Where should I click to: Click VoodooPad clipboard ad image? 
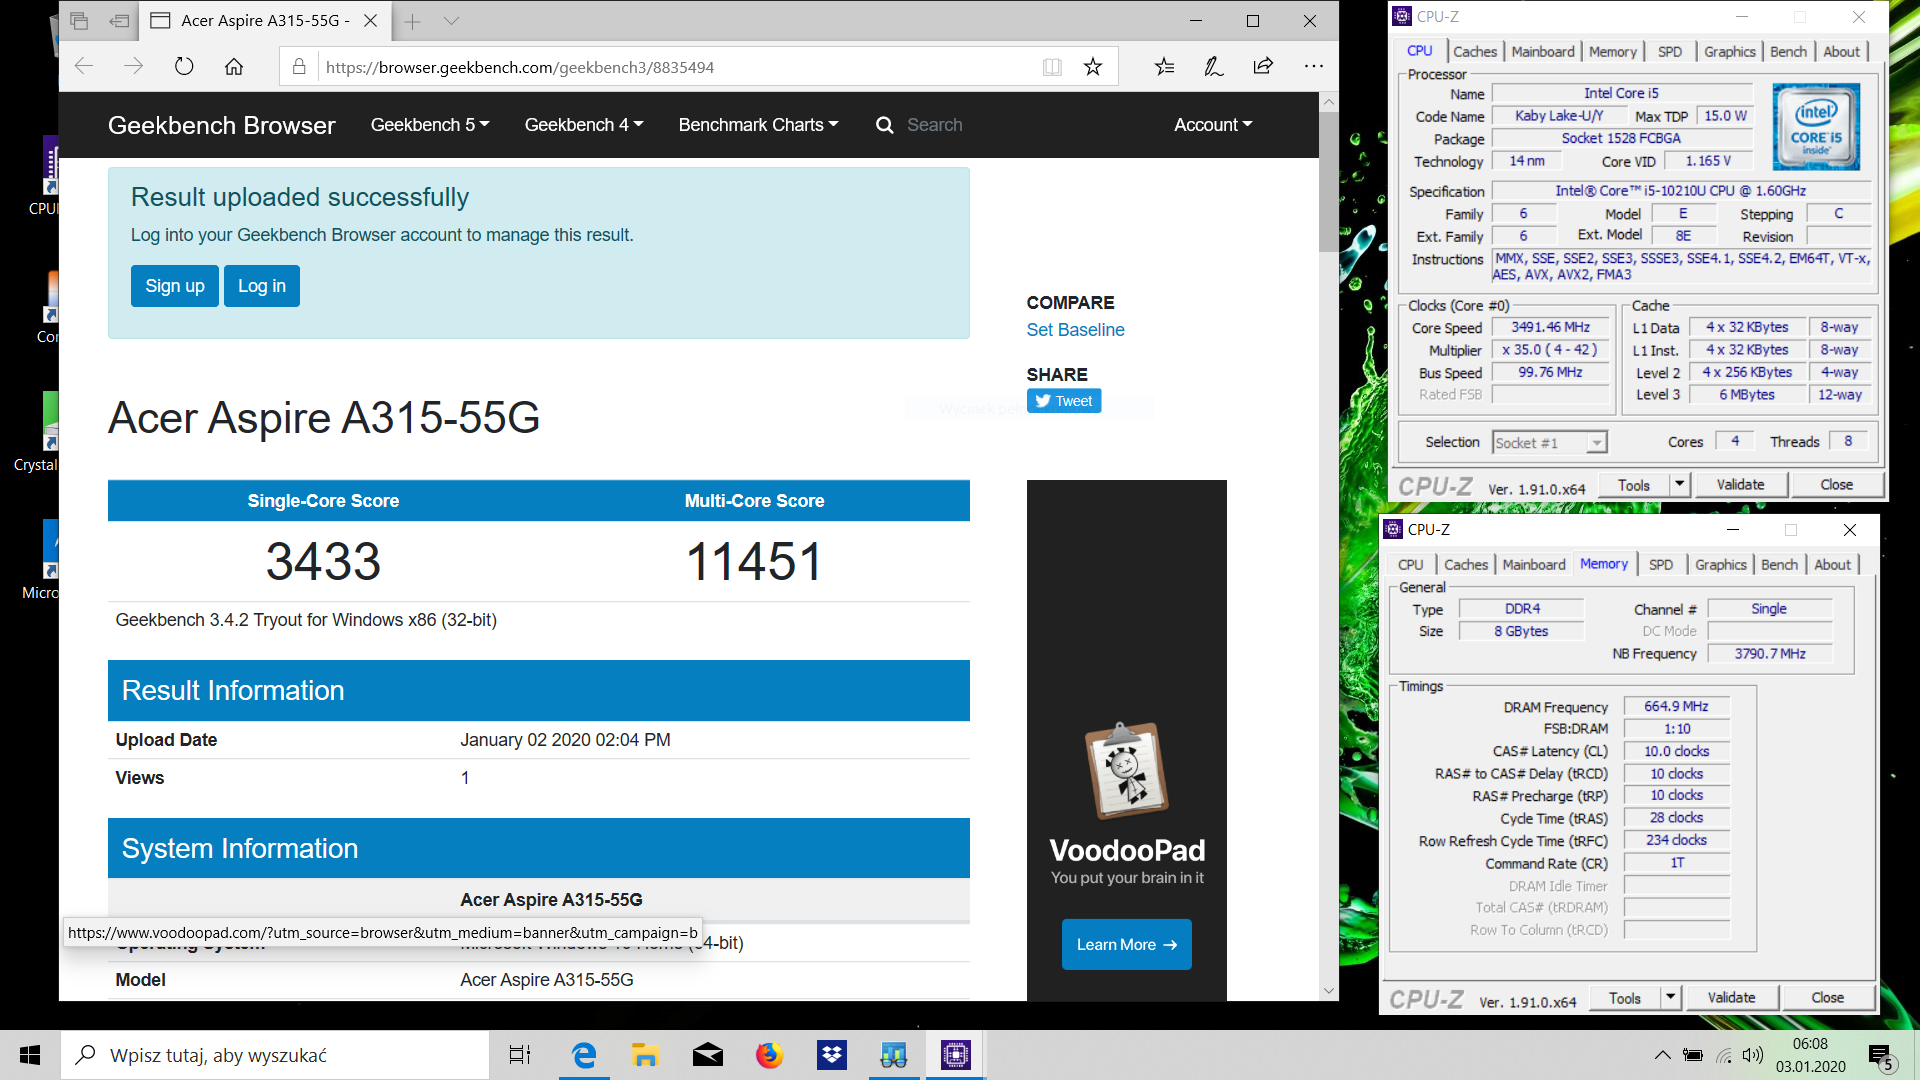[1127, 771]
